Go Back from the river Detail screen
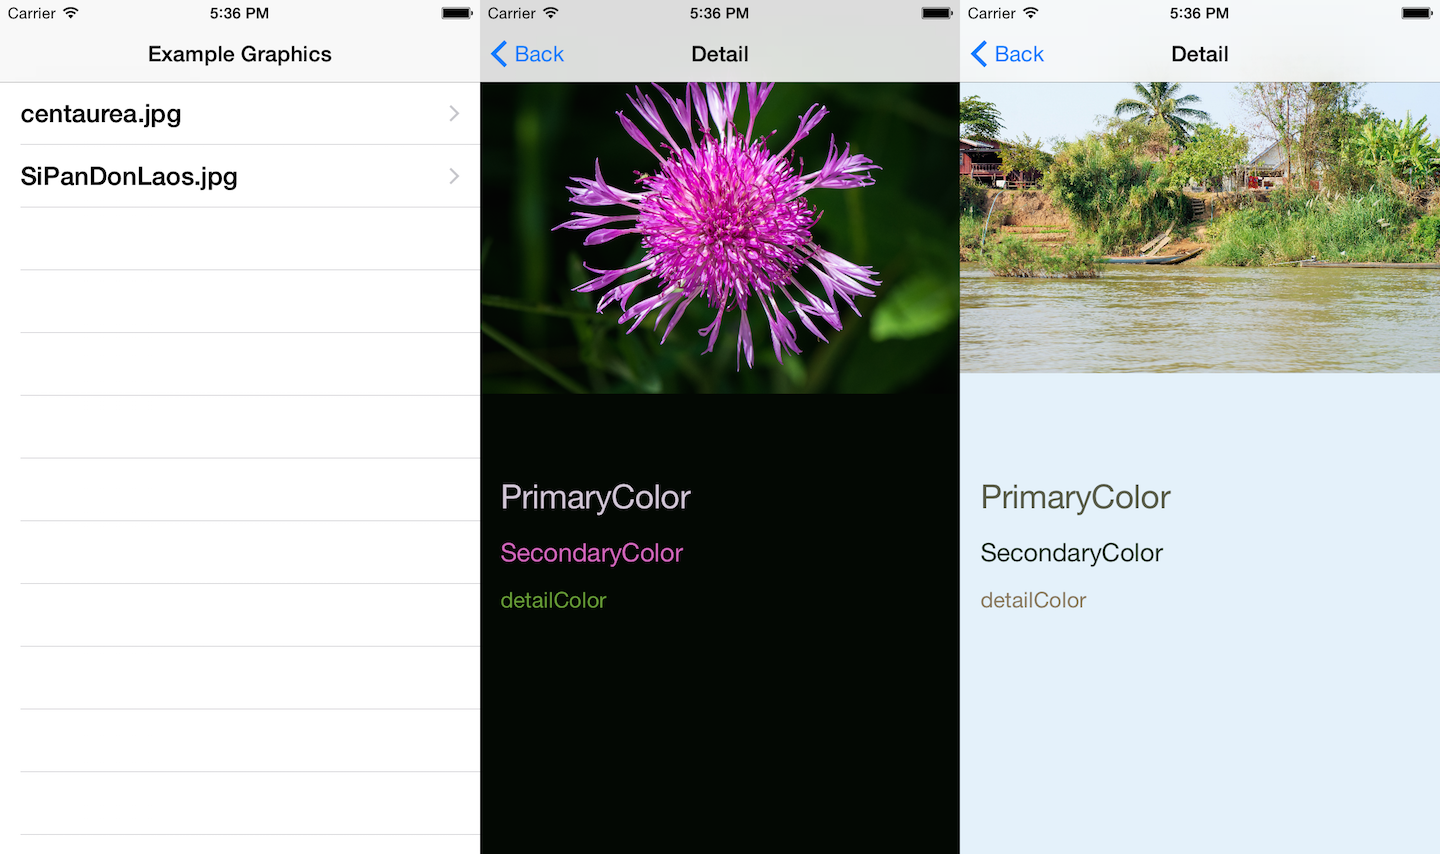Screen dimensions: 1440x854 (1008, 54)
